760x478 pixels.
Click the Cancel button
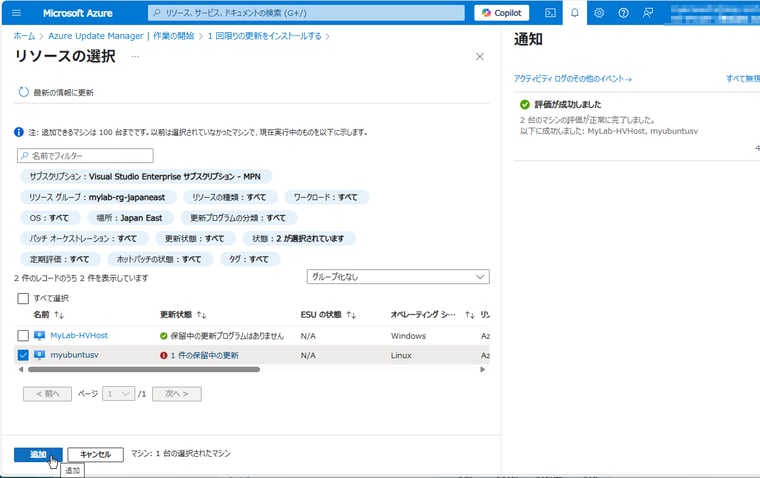(x=96, y=454)
